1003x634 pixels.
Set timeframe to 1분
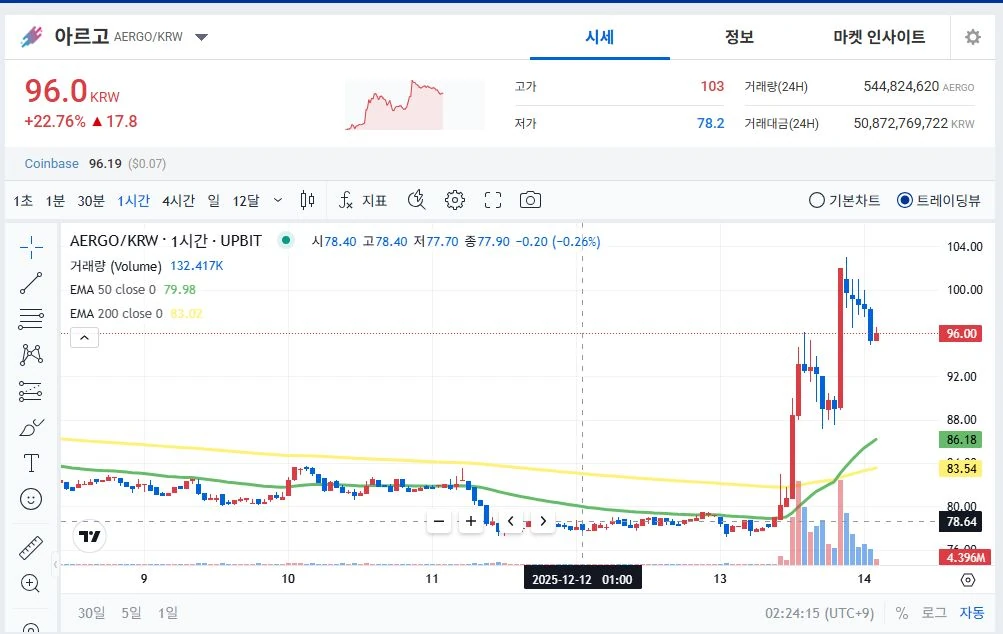point(55,200)
